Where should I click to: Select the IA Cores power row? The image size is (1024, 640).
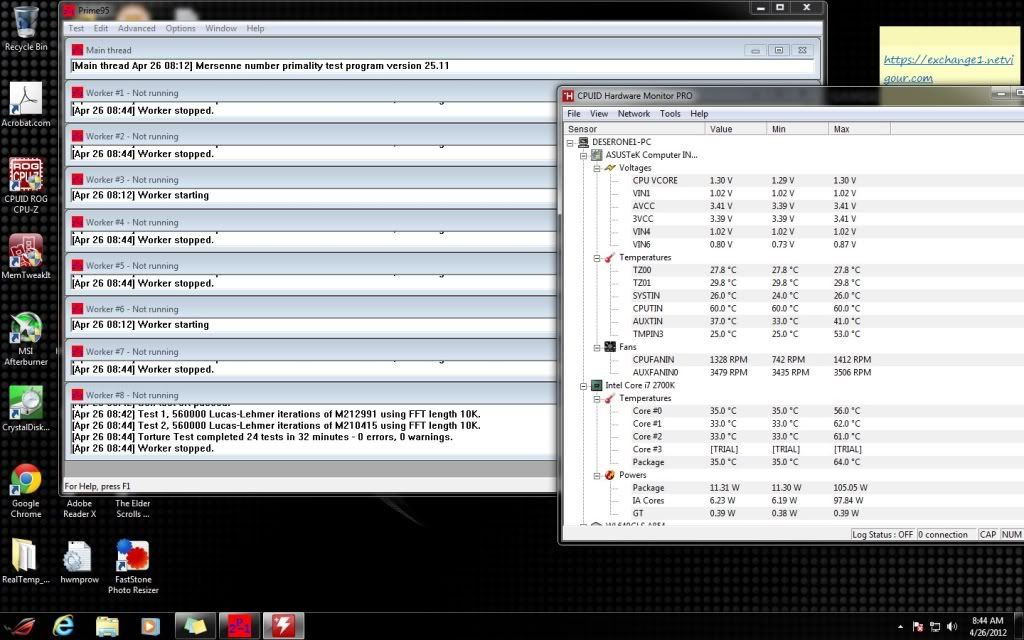tap(793, 500)
